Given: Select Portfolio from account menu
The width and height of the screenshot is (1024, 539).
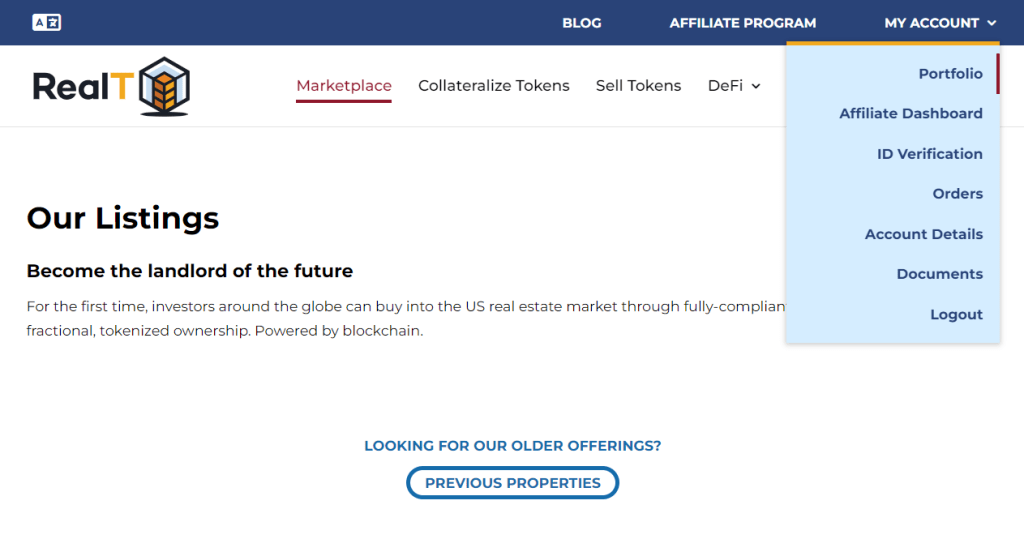Looking at the screenshot, I should [950, 73].
